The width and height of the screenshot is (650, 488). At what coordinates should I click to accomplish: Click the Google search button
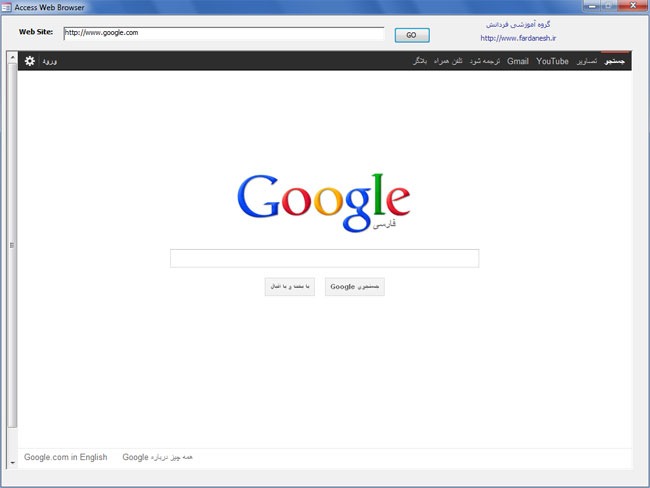pos(354,286)
